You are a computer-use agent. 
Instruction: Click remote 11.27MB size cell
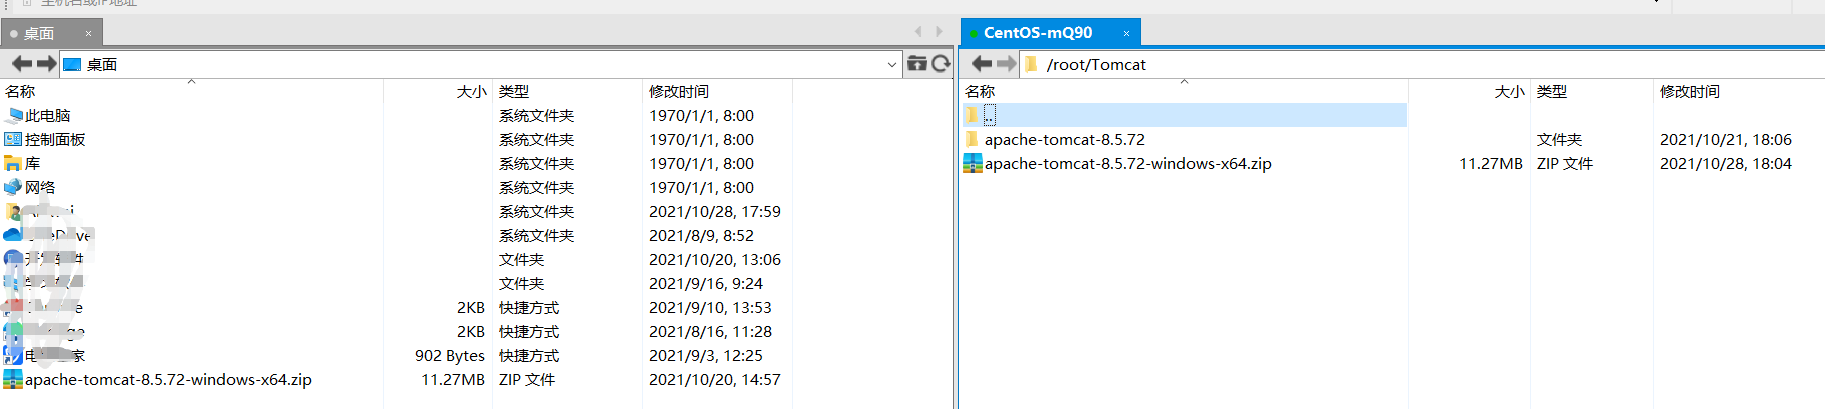point(1491,164)
